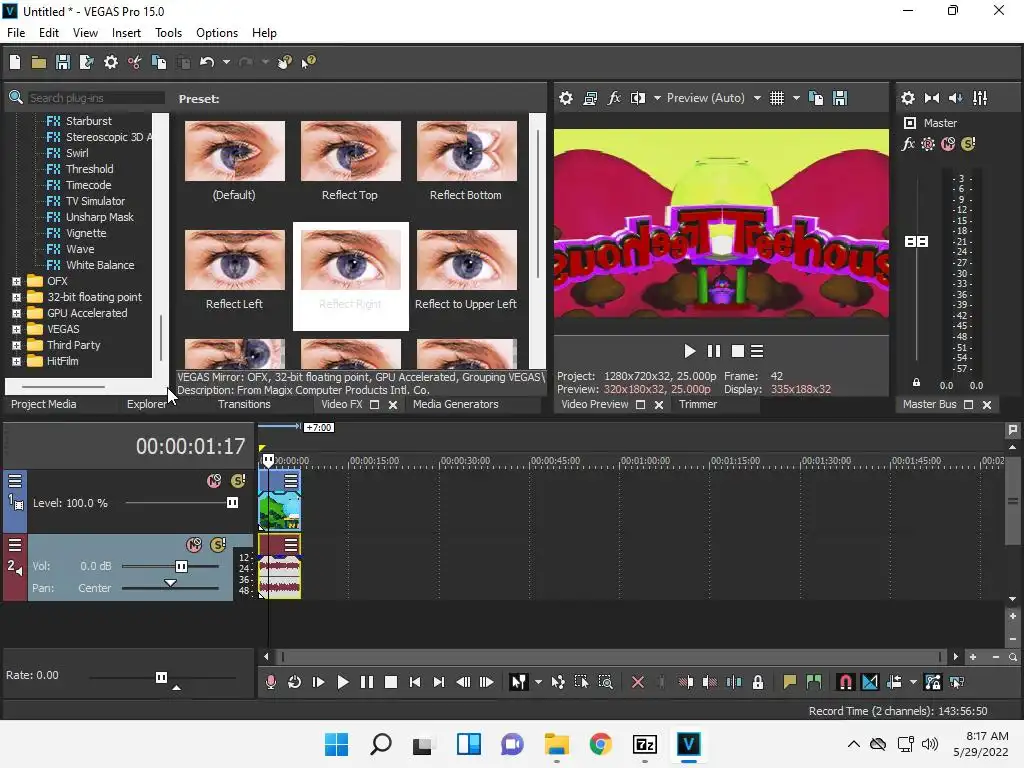Image resolution: width=1024 pixels, height=768 pixels.
Task: Adjust the playback Rate slider
Action: pyautogui.click(x=162, y=677)
